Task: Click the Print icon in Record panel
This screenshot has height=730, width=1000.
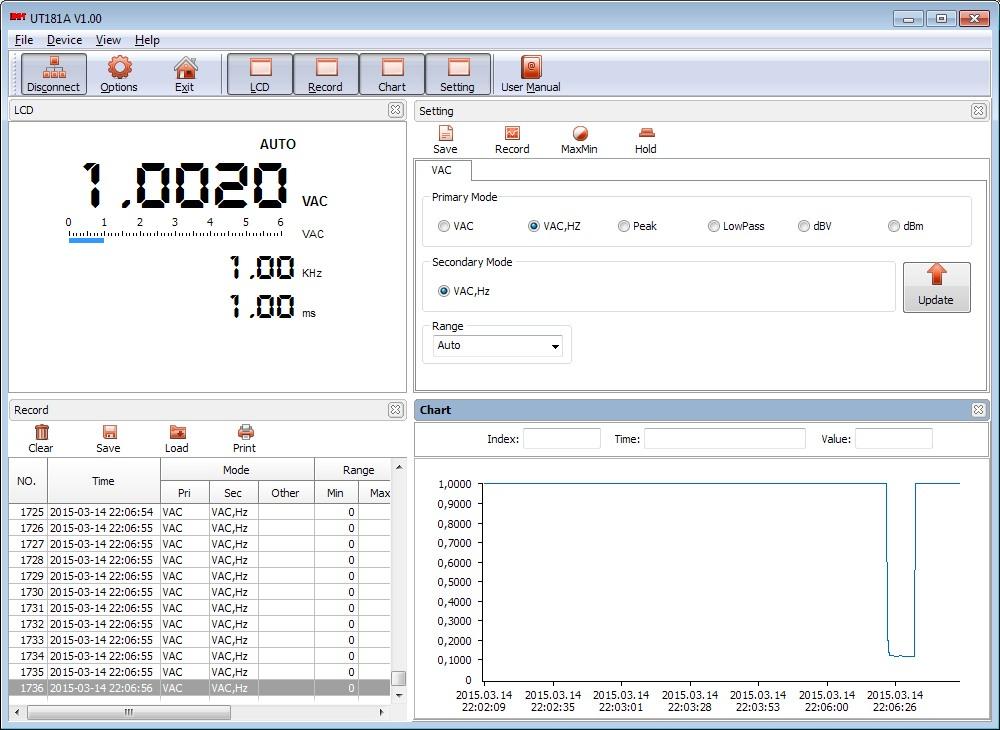Action: (x=243, y=437)
